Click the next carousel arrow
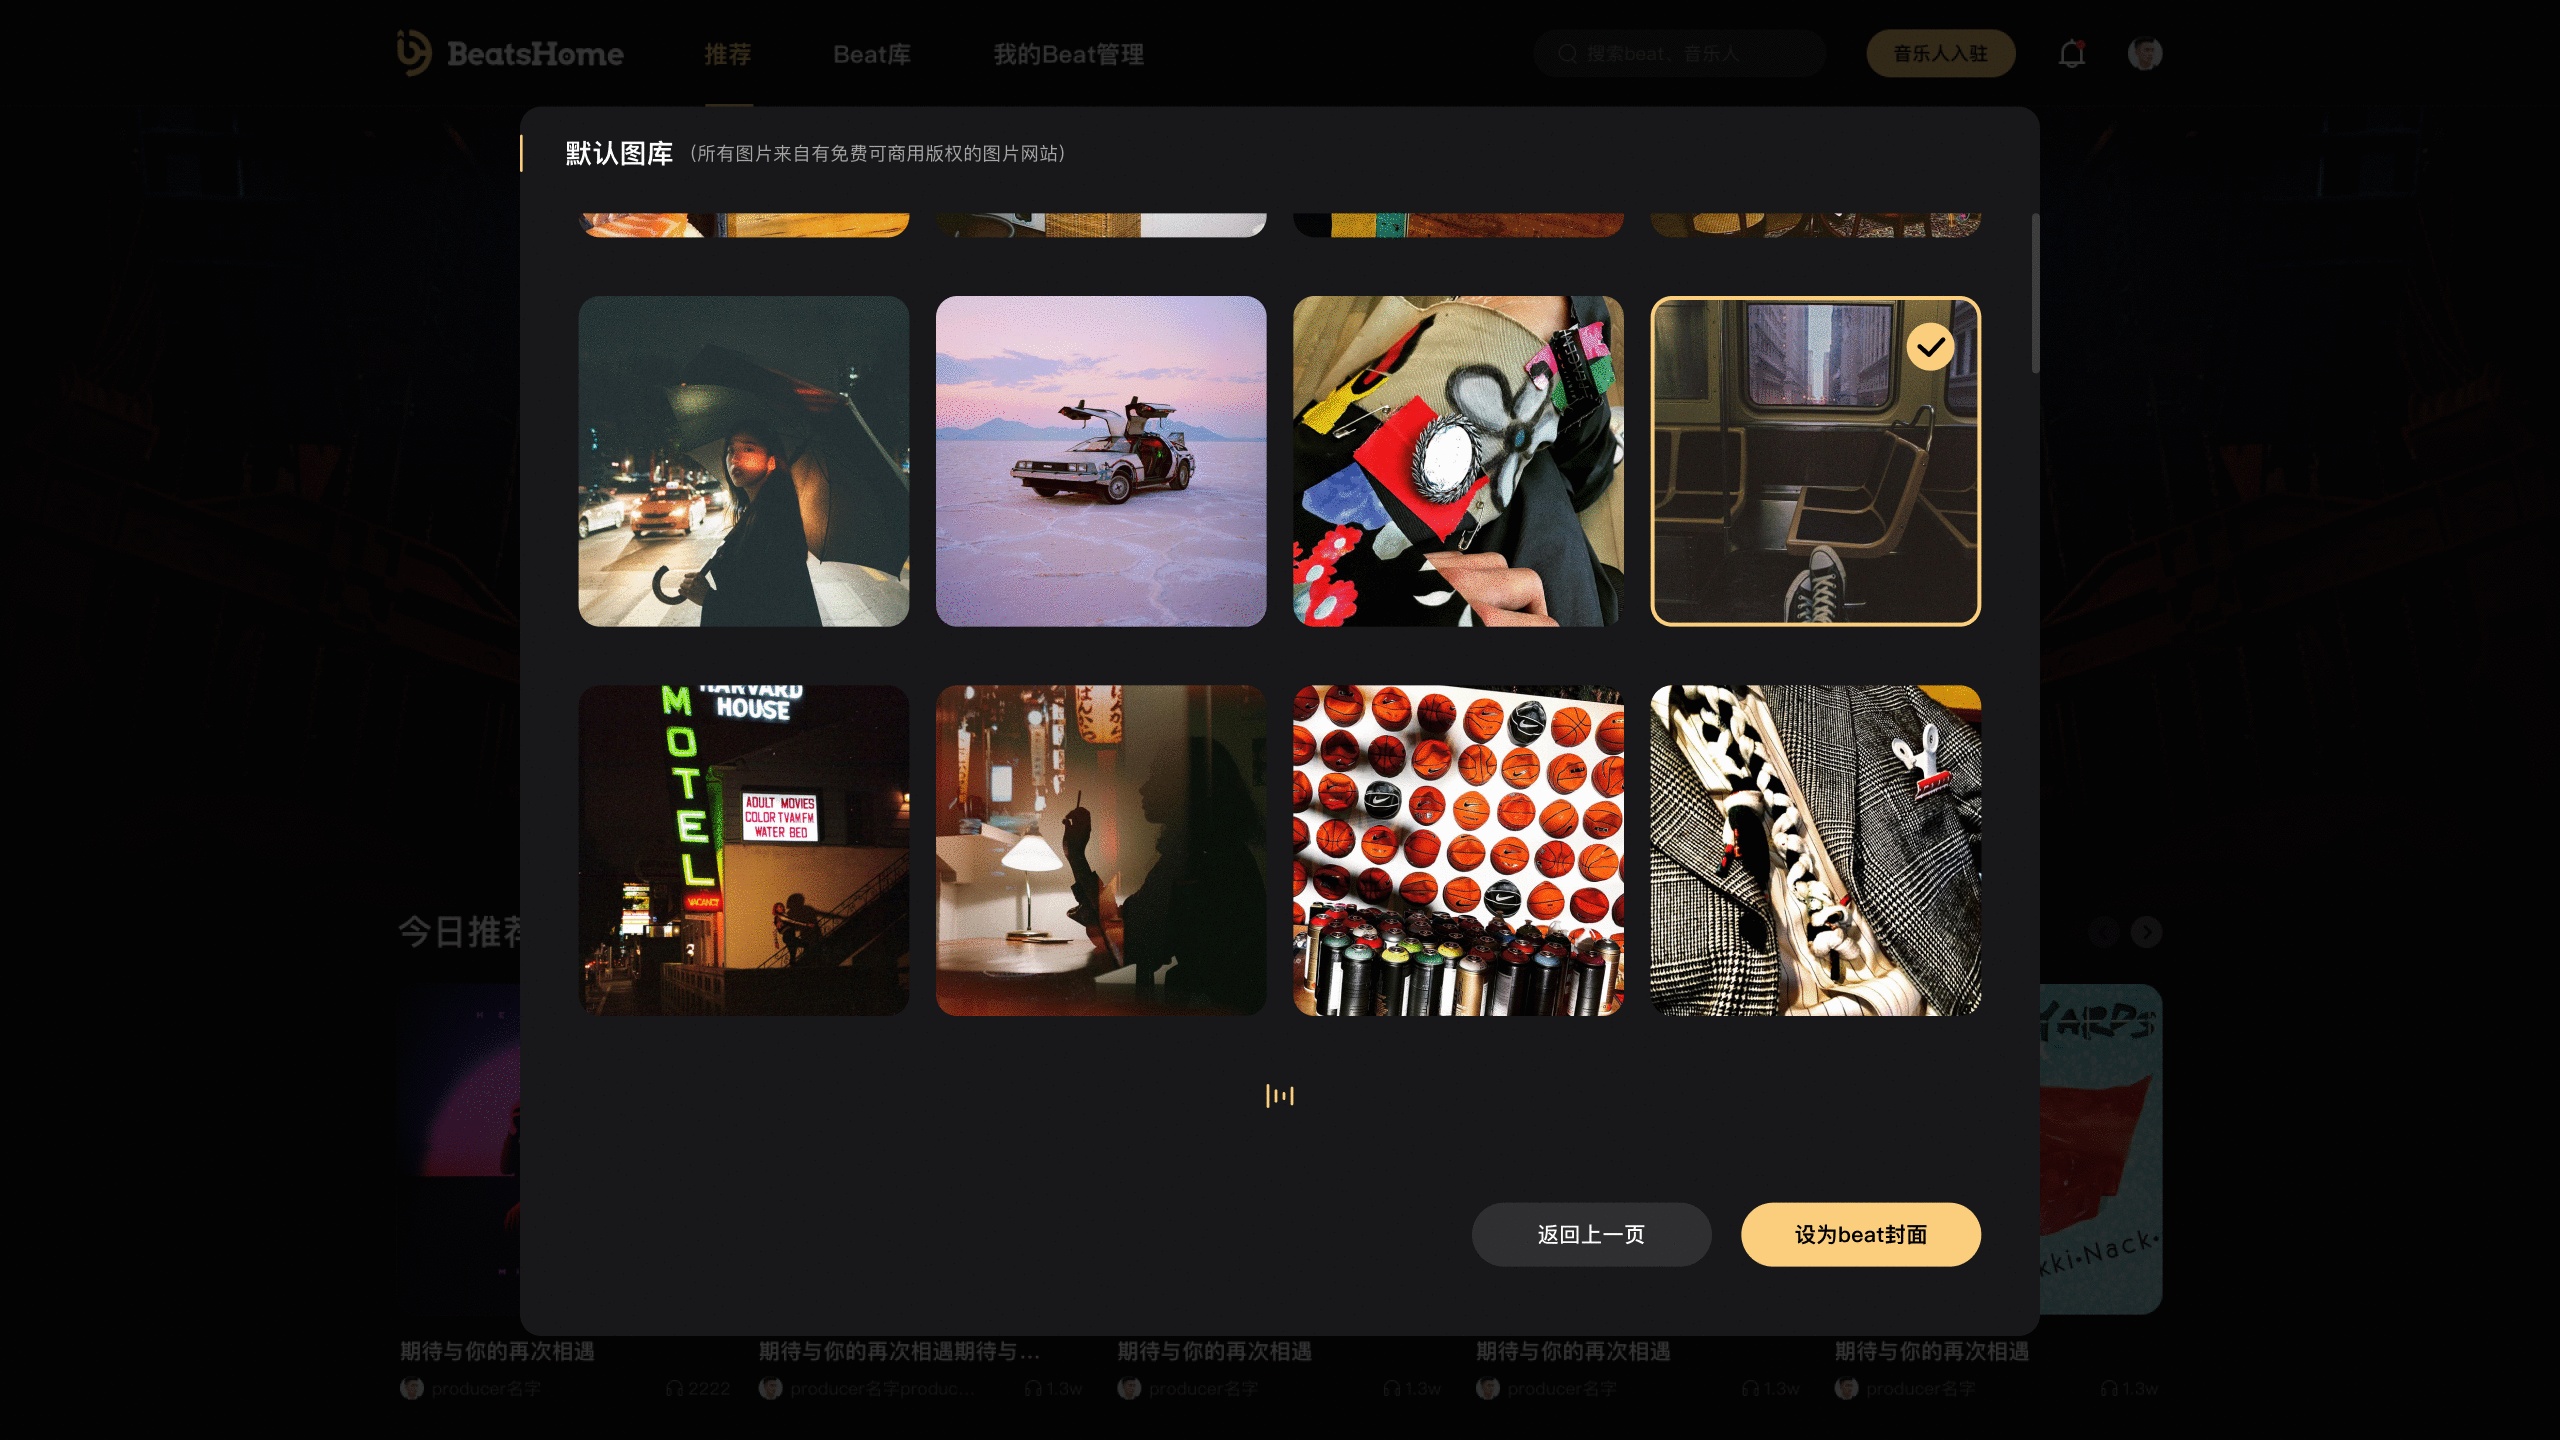Image resolution: width=2560 pixels, height=1440 pixels. point(2146,932)
